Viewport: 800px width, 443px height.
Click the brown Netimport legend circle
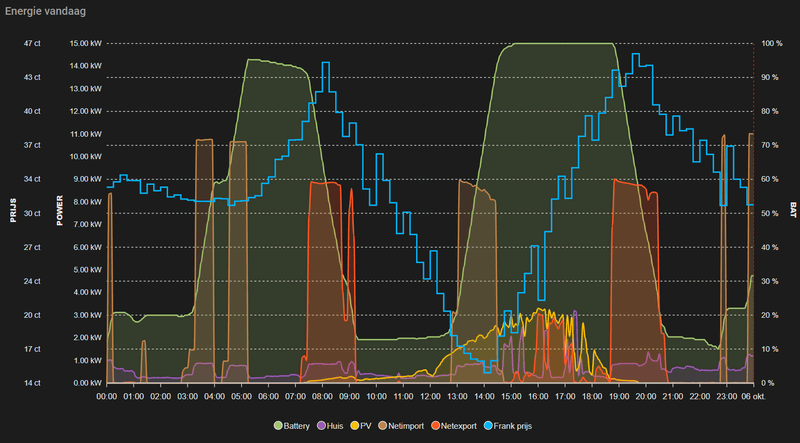pos(382,426)
